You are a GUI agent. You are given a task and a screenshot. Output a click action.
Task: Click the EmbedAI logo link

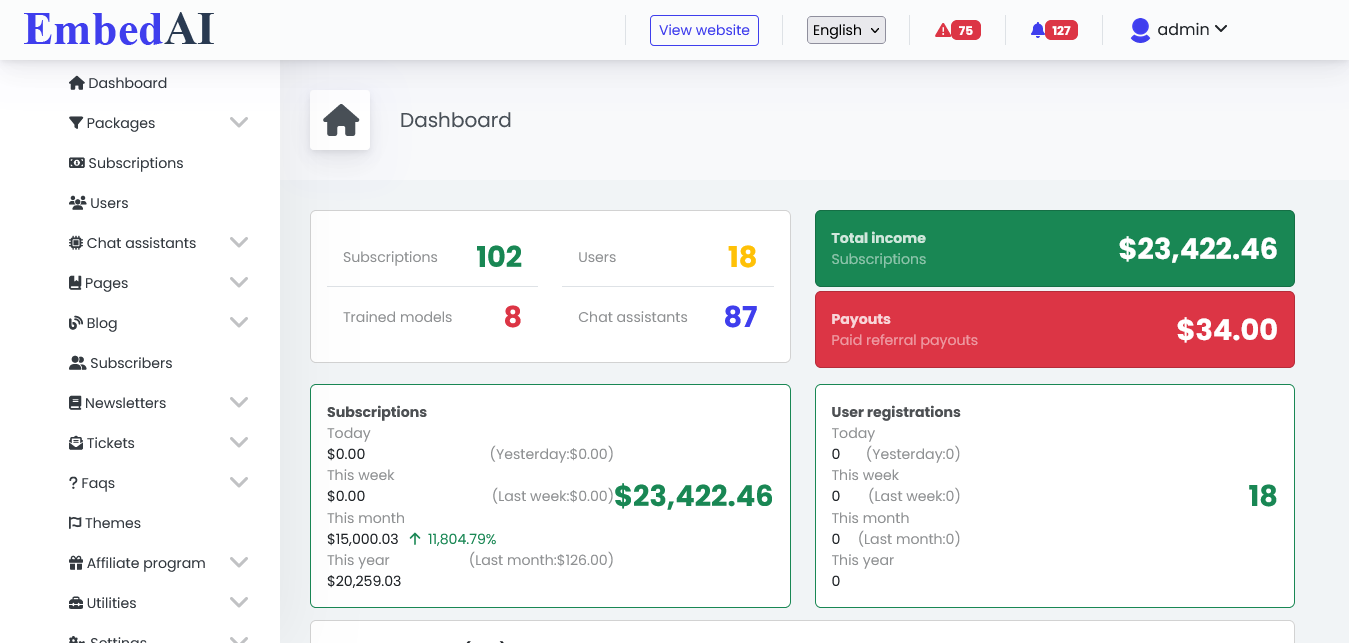pos(119,29)
